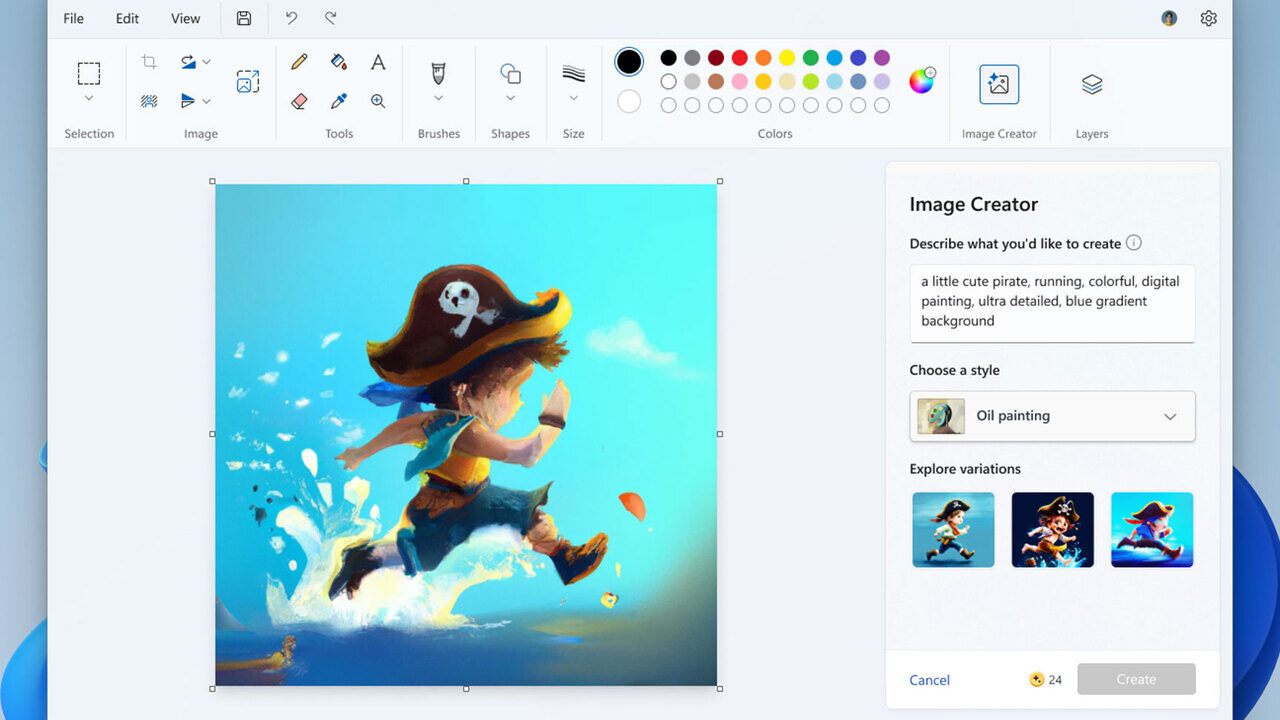The height and width of the screenshot is (720, 1280).
Task: Redo the last action
Action: coord(331,18)
